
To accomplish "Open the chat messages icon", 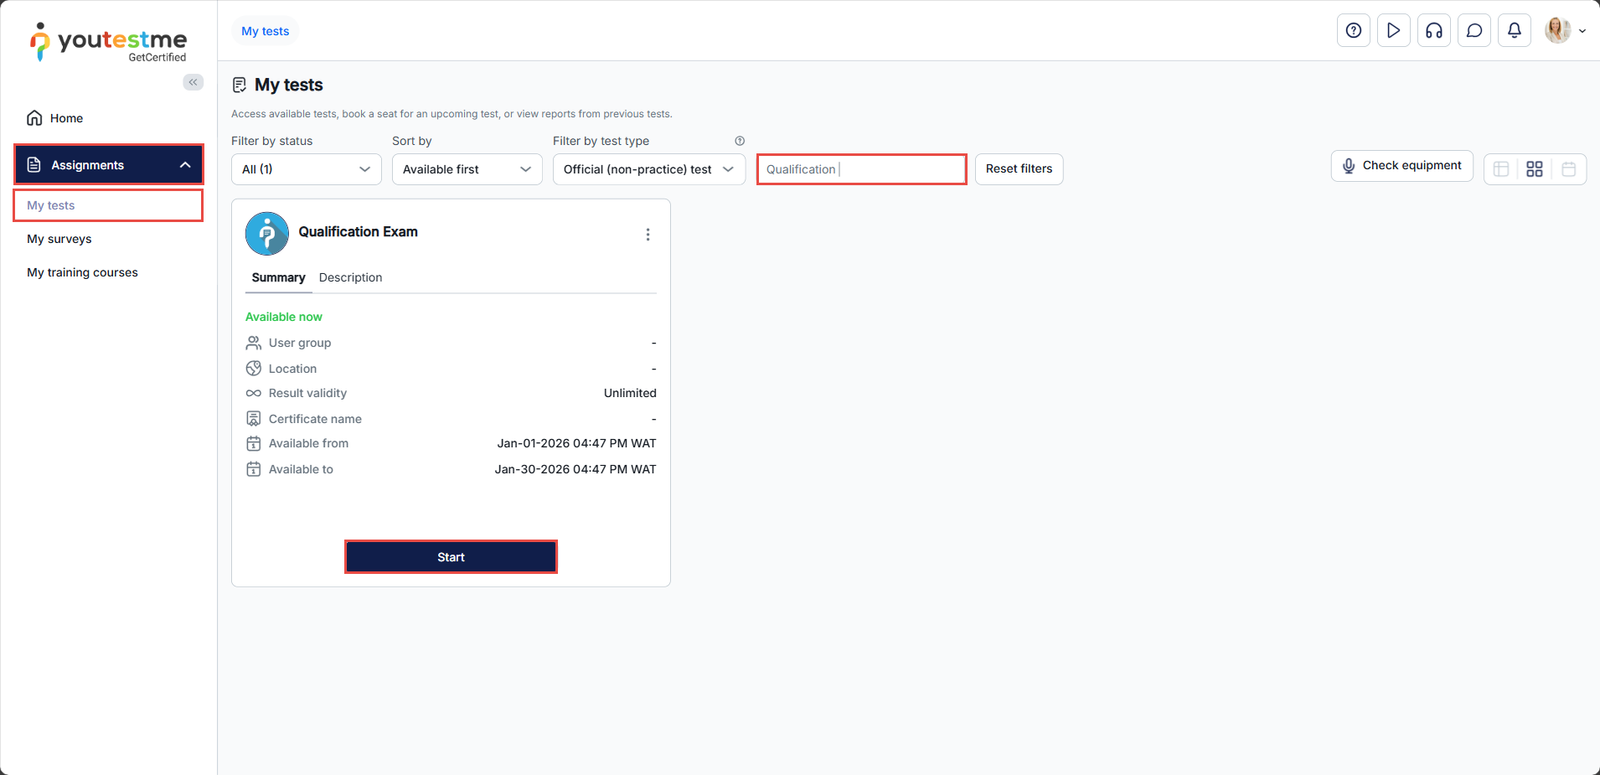I will [x=1474, y=31].
